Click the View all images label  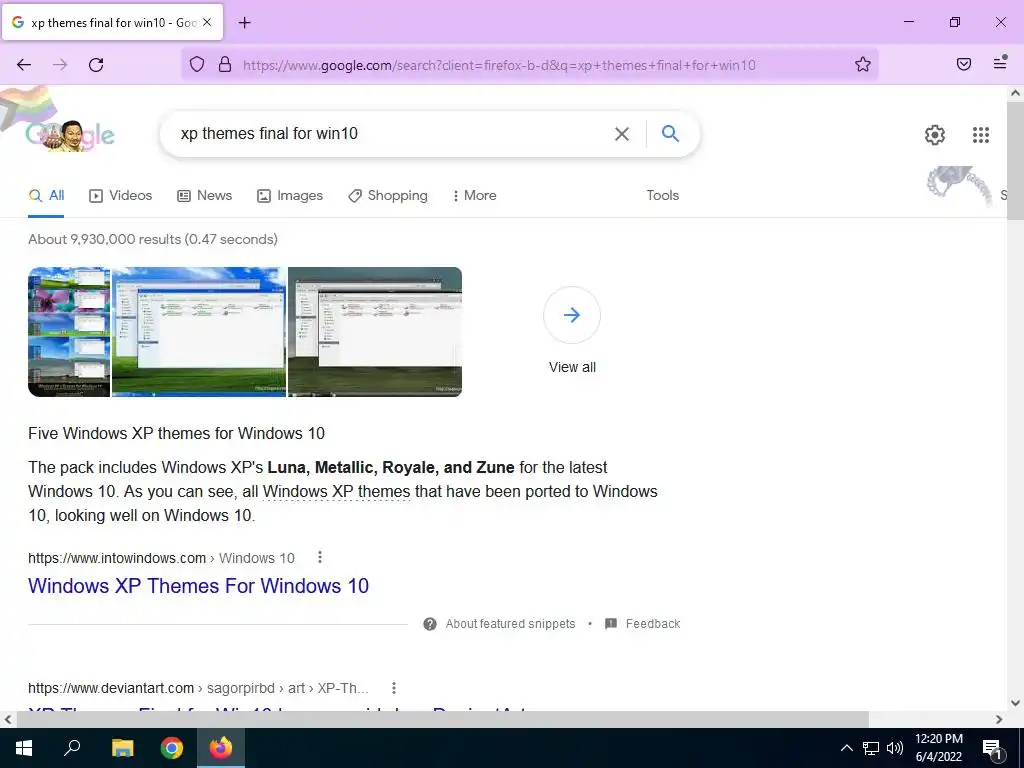pyautogui.click(x=572, y=367)
